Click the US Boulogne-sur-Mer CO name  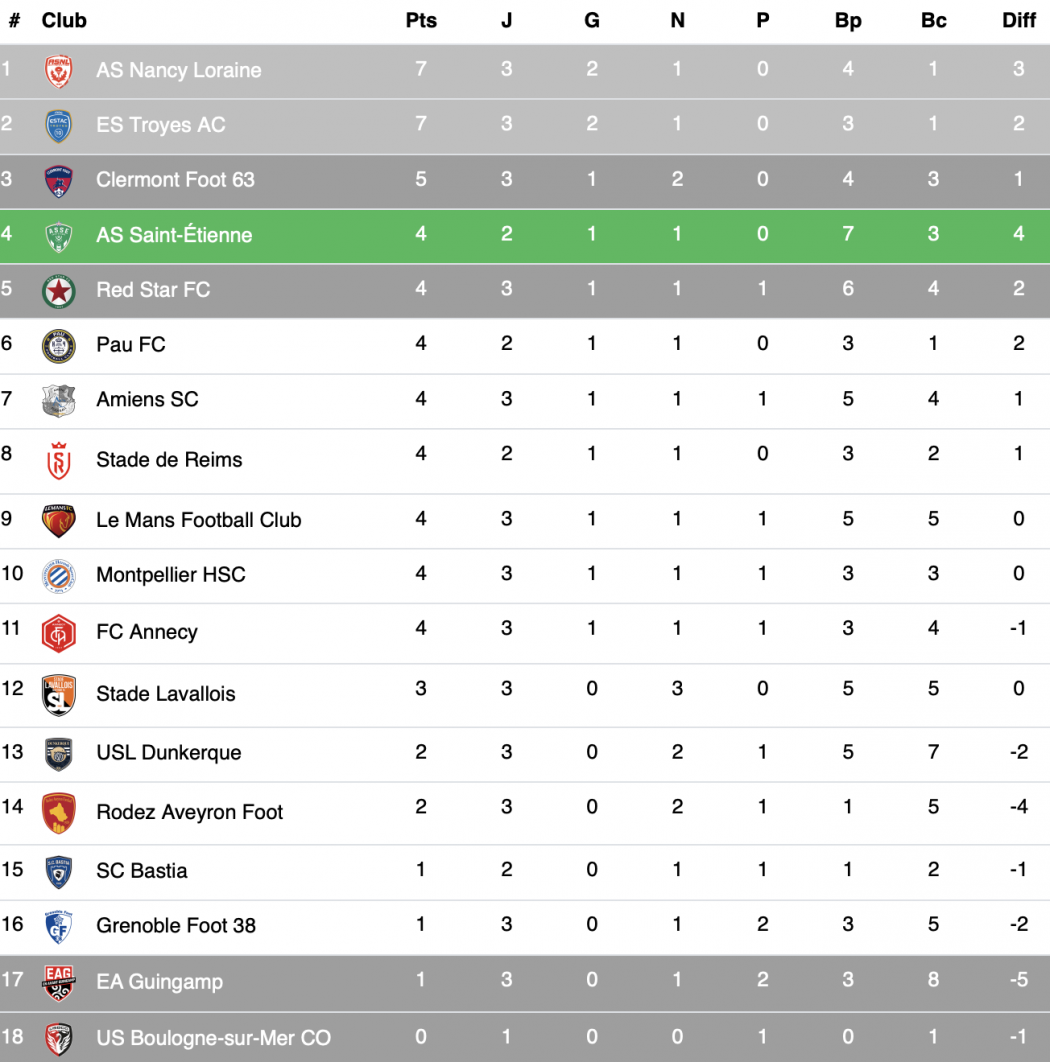(x=213, y=1038)
